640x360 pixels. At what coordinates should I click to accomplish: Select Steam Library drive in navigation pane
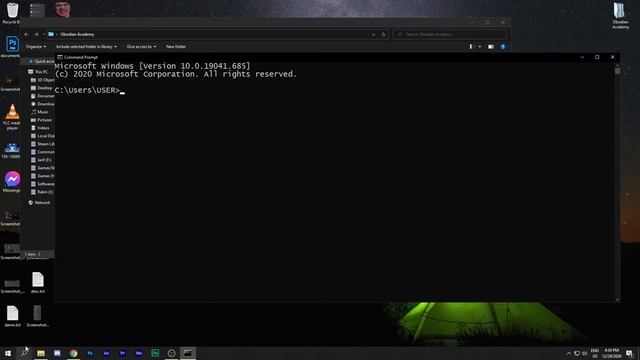(42, 144)
